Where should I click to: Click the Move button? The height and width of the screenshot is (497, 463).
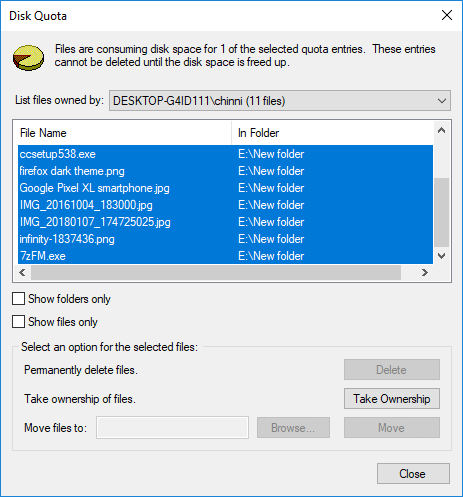[392, 428]
